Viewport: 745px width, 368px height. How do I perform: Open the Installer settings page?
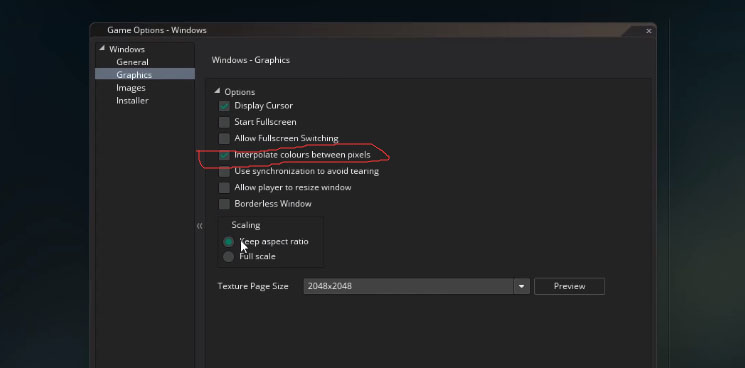tap(132, 100)
